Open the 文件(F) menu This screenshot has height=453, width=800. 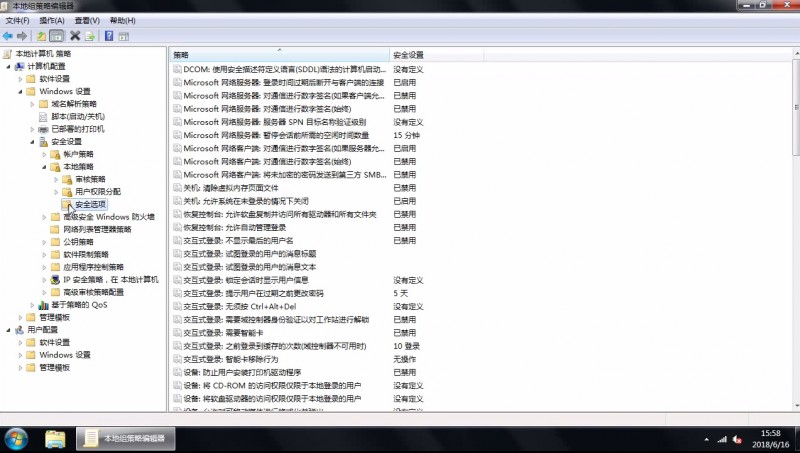(x=17, y=20)
